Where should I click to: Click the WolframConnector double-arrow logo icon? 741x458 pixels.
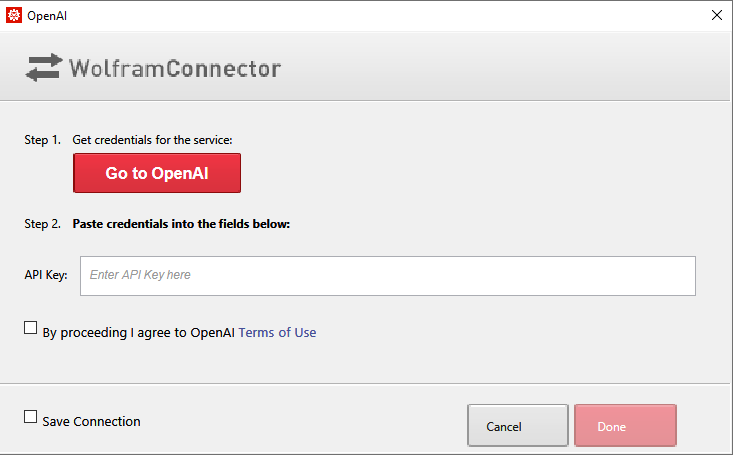(43, 68)
